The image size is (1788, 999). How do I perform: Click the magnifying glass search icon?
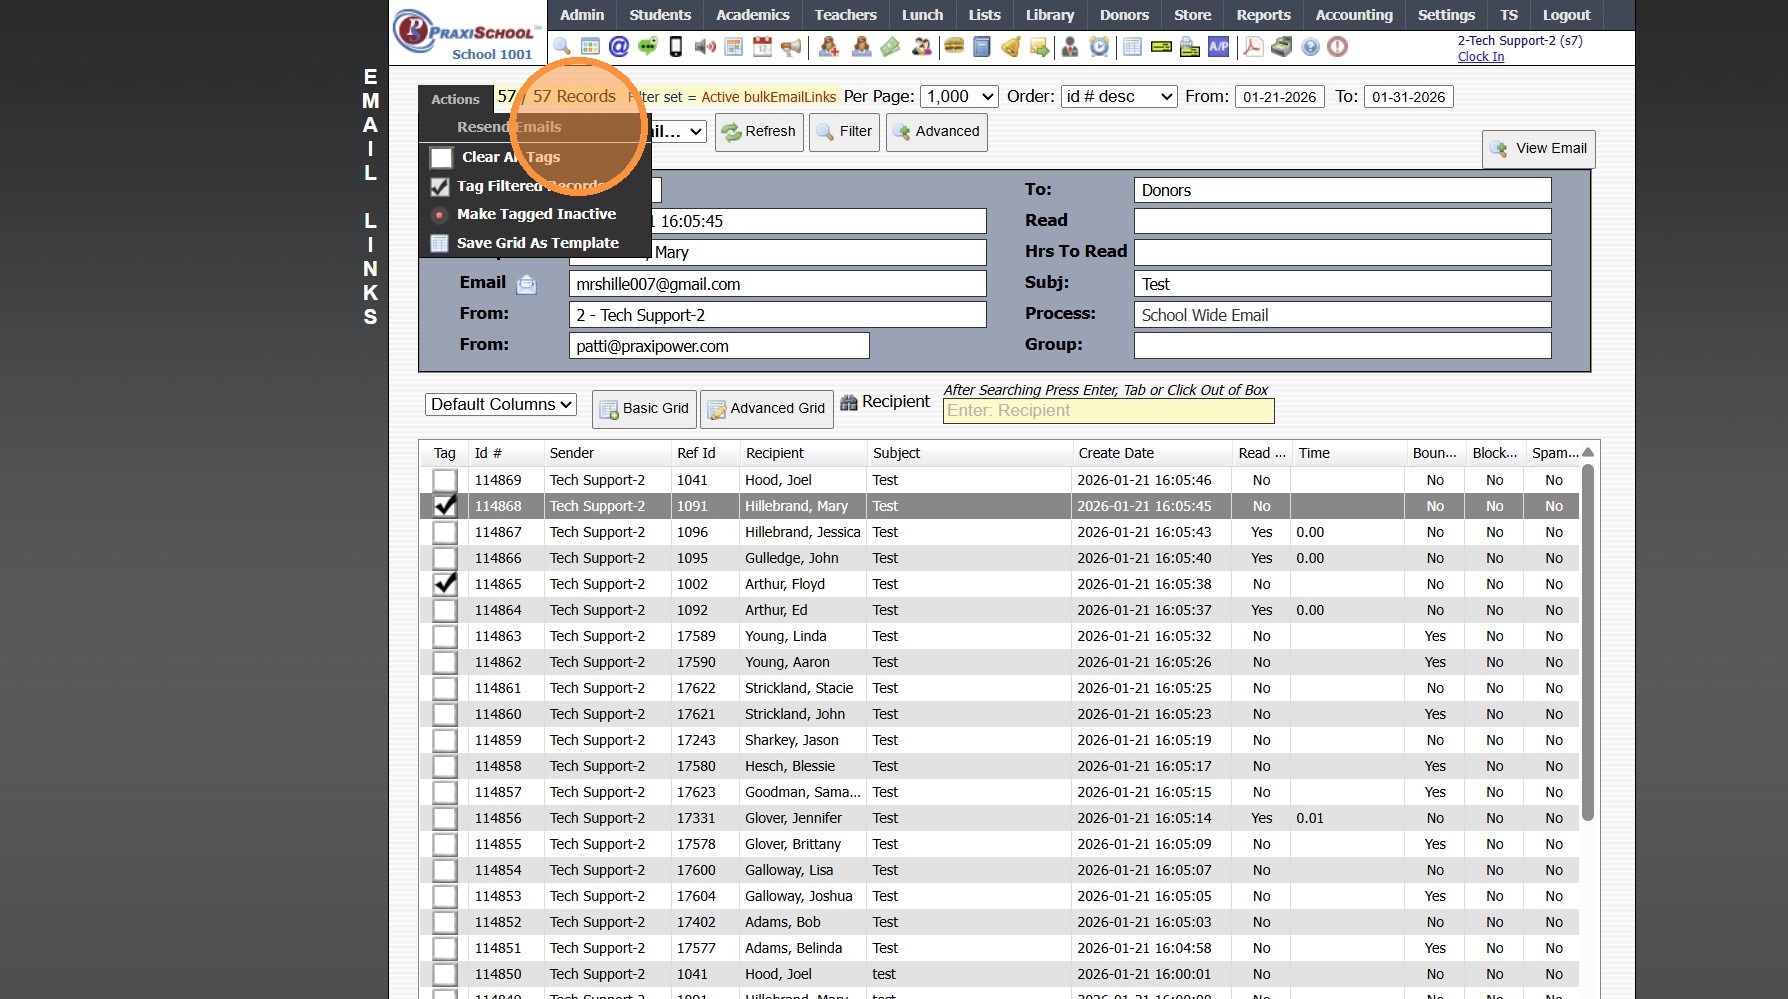[x=562, y=47]
